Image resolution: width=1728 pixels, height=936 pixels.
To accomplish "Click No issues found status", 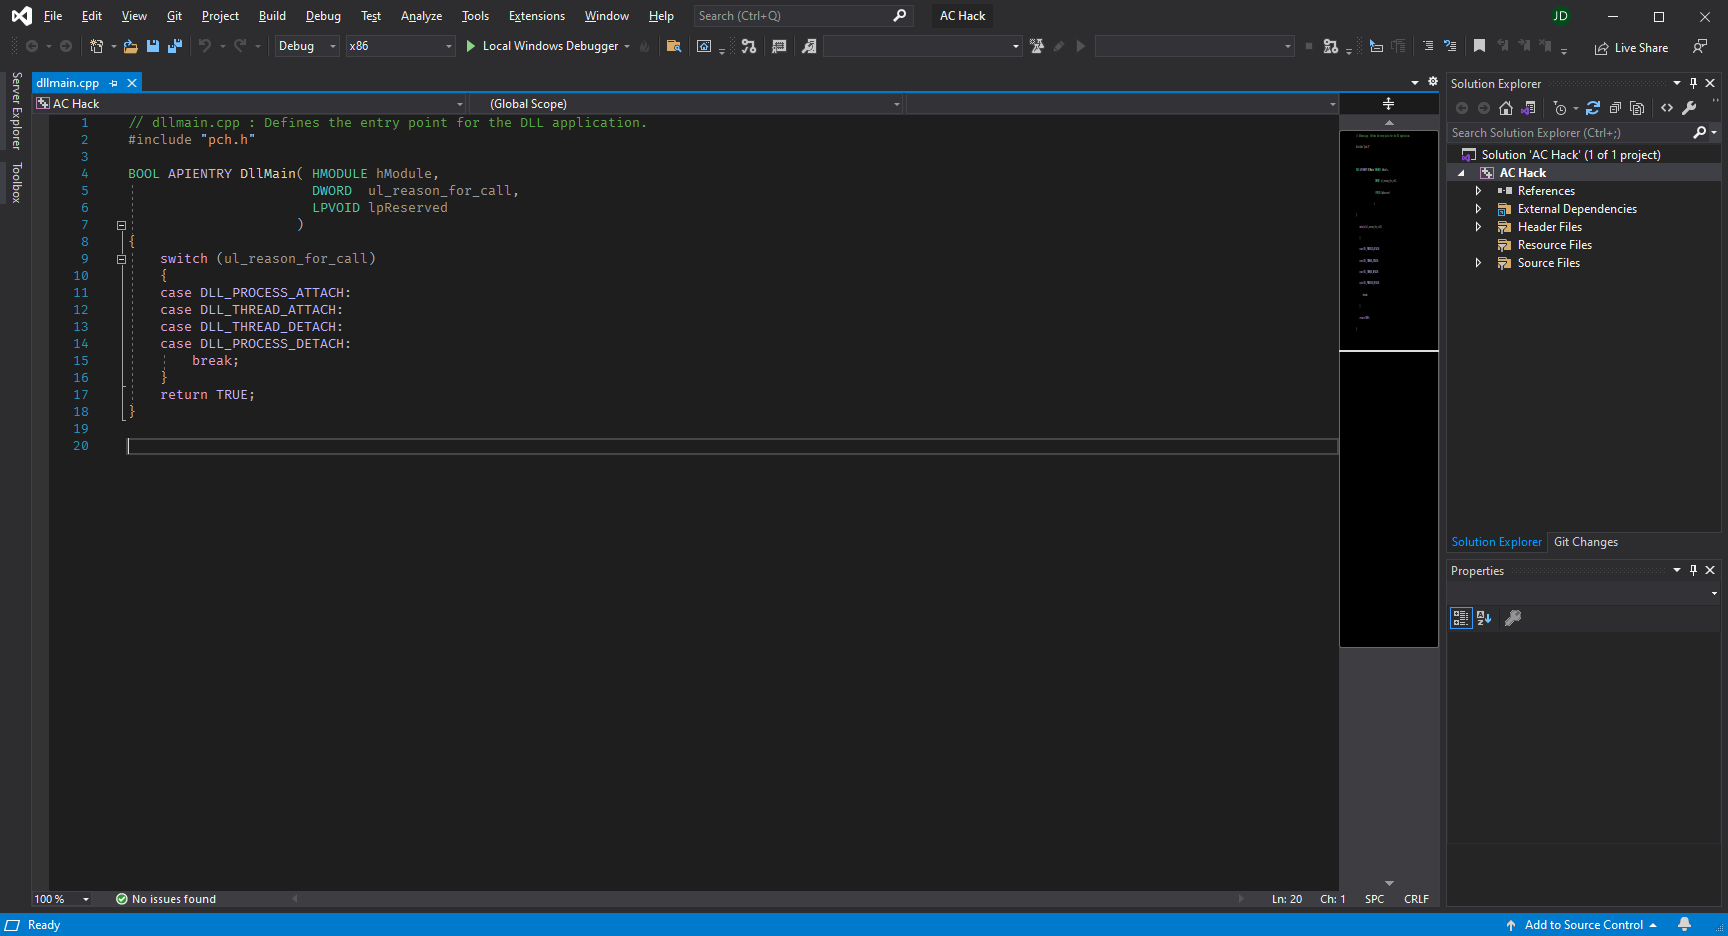I will [x=166, y=899].
